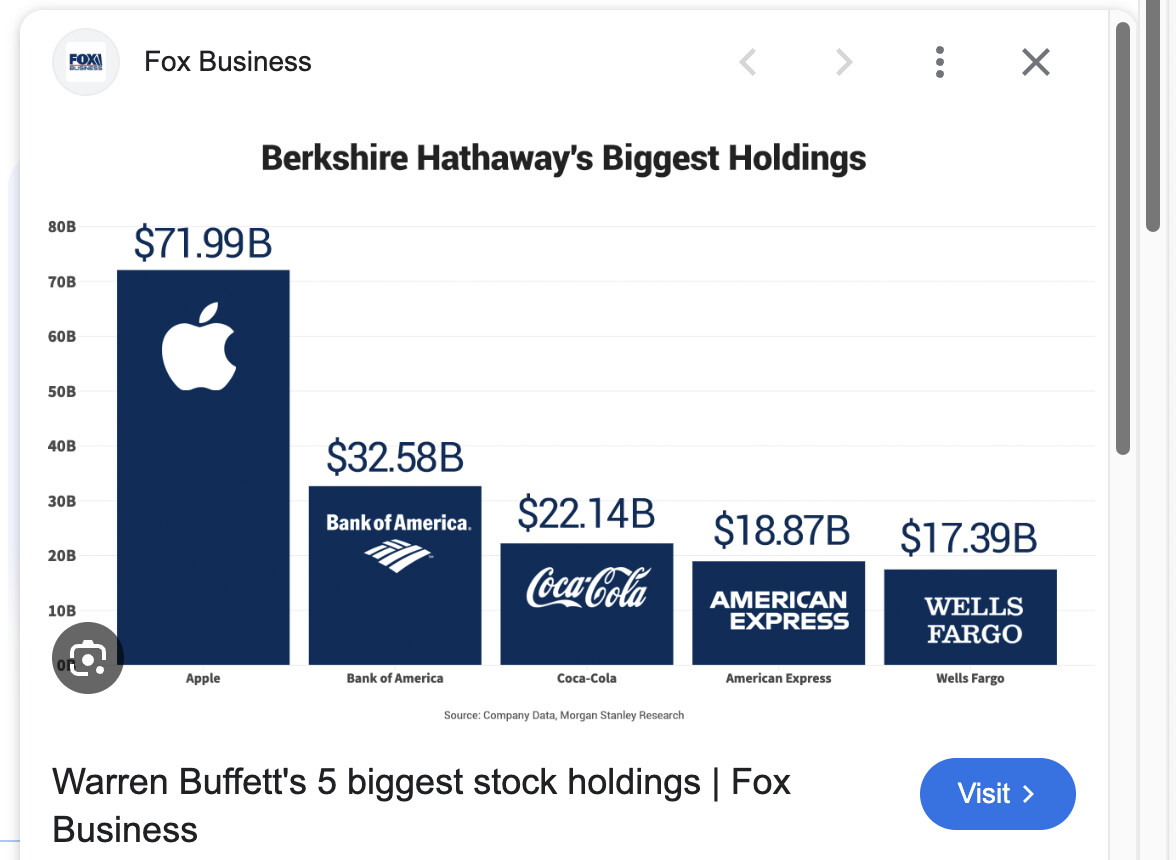This screenshot has width=1176, height=860.
Task: Select the Fox Business source label
Action: click(227, 61)
